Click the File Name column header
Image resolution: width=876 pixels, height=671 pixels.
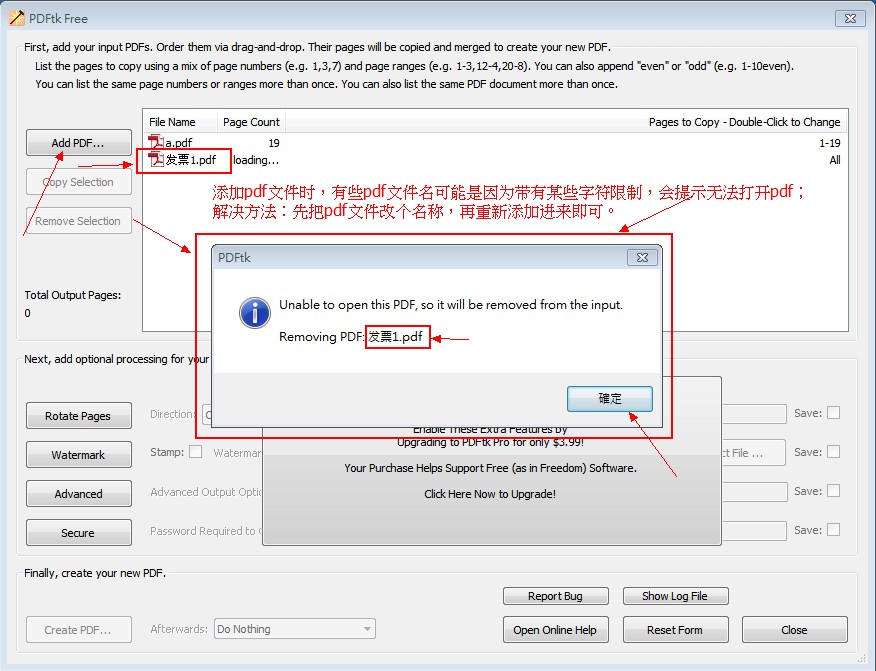click(180, 122)
